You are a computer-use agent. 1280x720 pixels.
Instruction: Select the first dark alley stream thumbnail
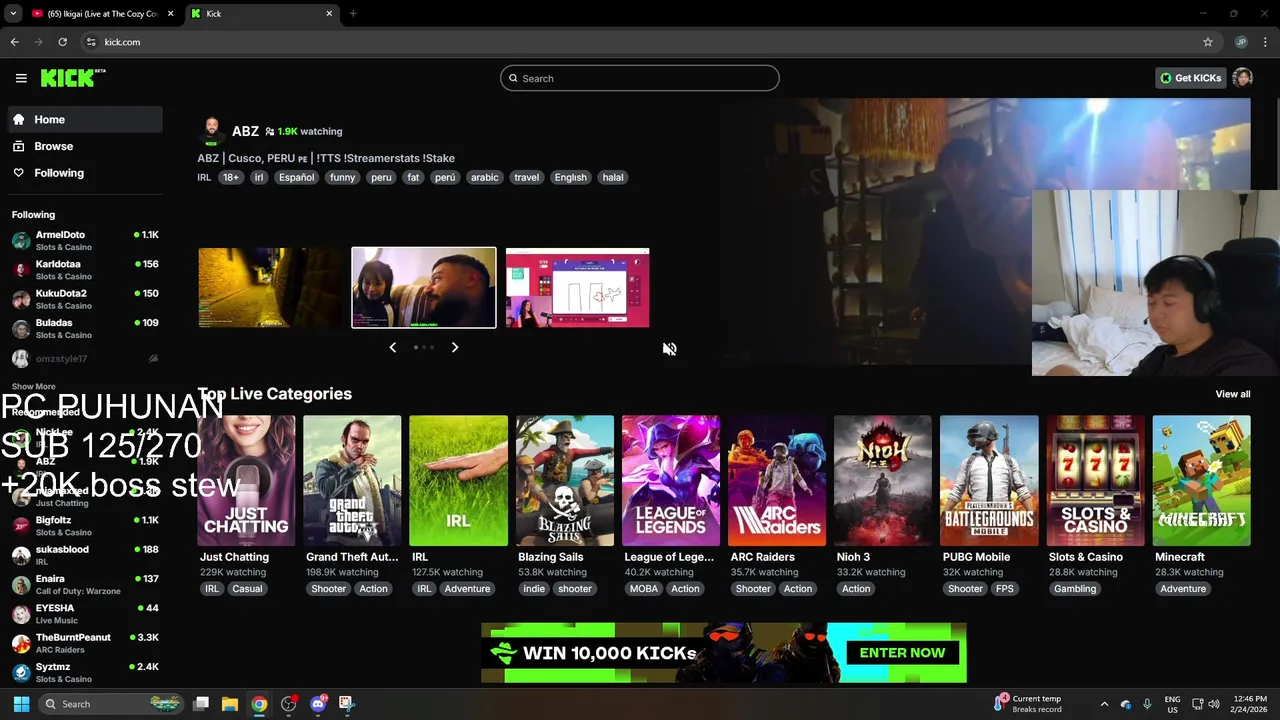coord(270,288)
